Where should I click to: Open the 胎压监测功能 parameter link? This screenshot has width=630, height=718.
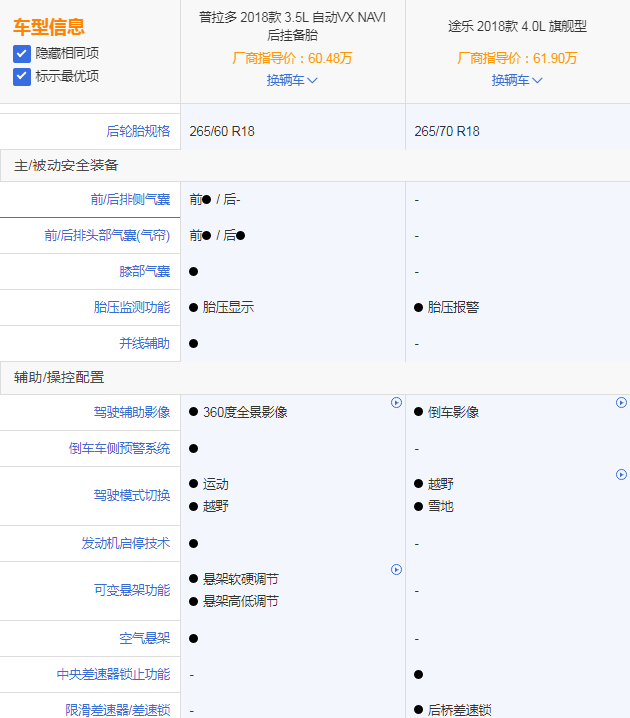132,307
